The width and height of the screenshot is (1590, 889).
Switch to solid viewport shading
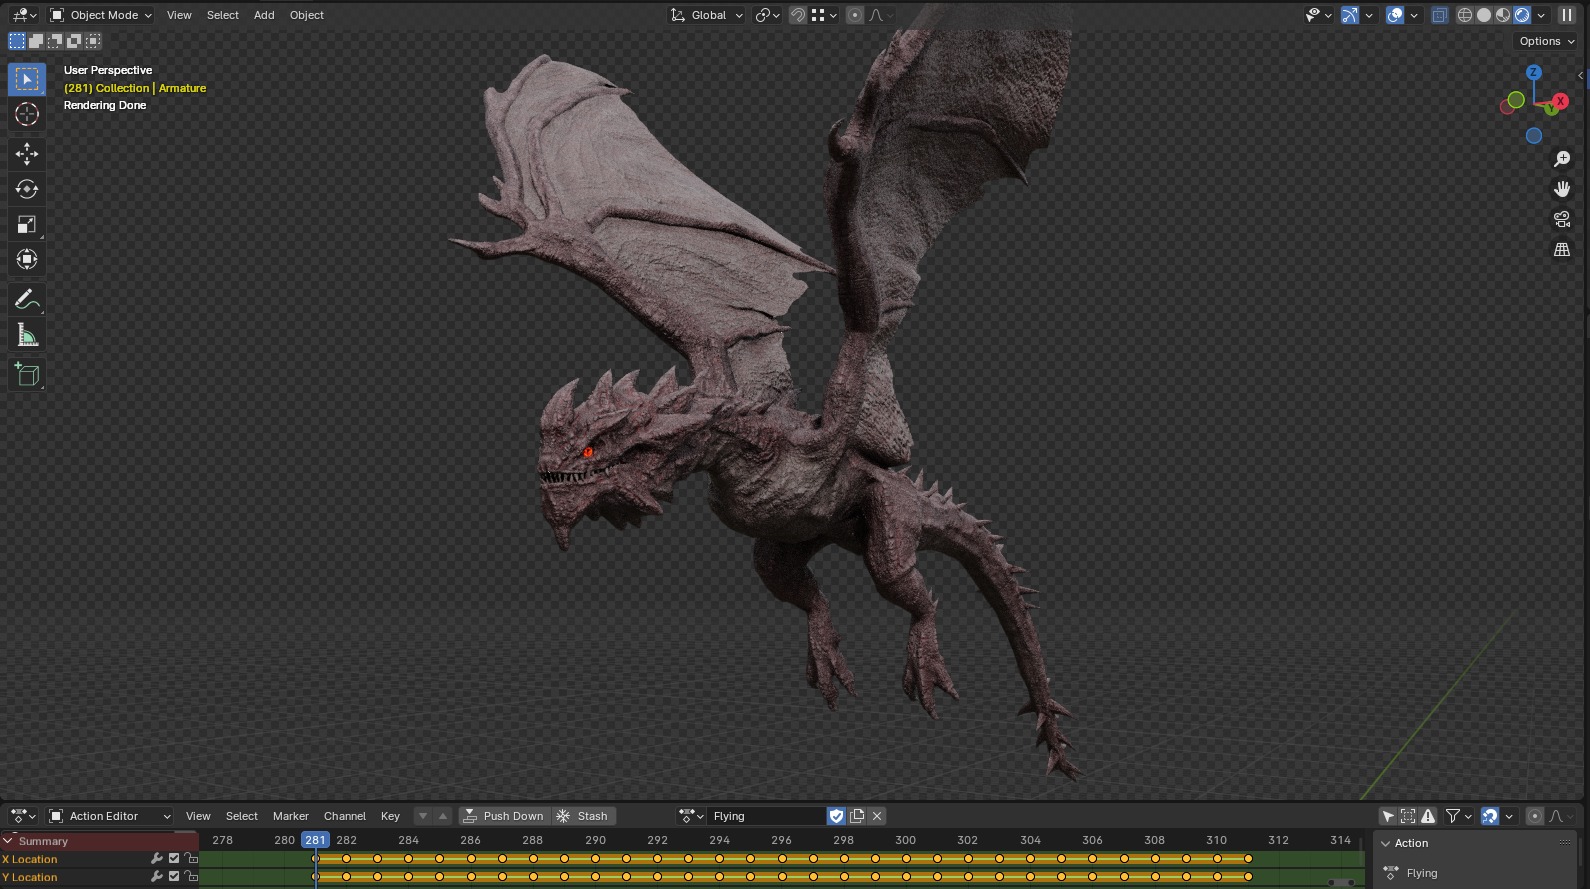1484,15
